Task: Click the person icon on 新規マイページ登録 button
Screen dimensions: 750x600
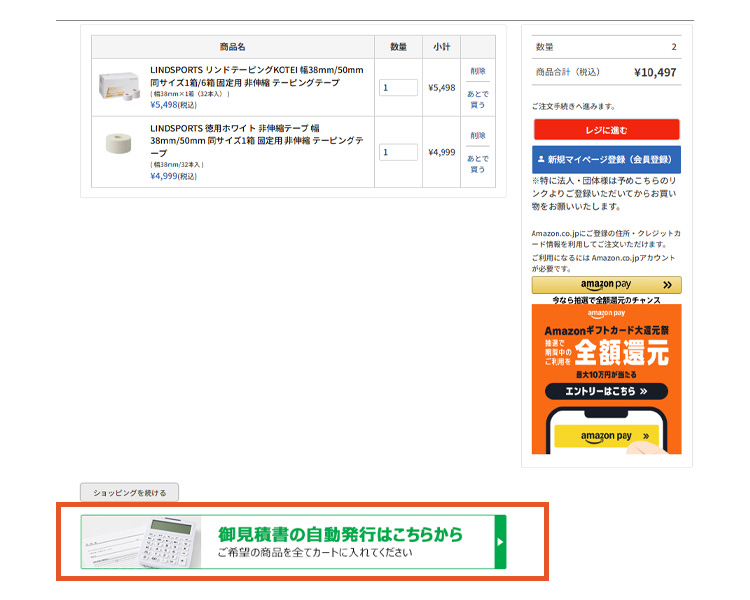Action: tap(541, 159)
